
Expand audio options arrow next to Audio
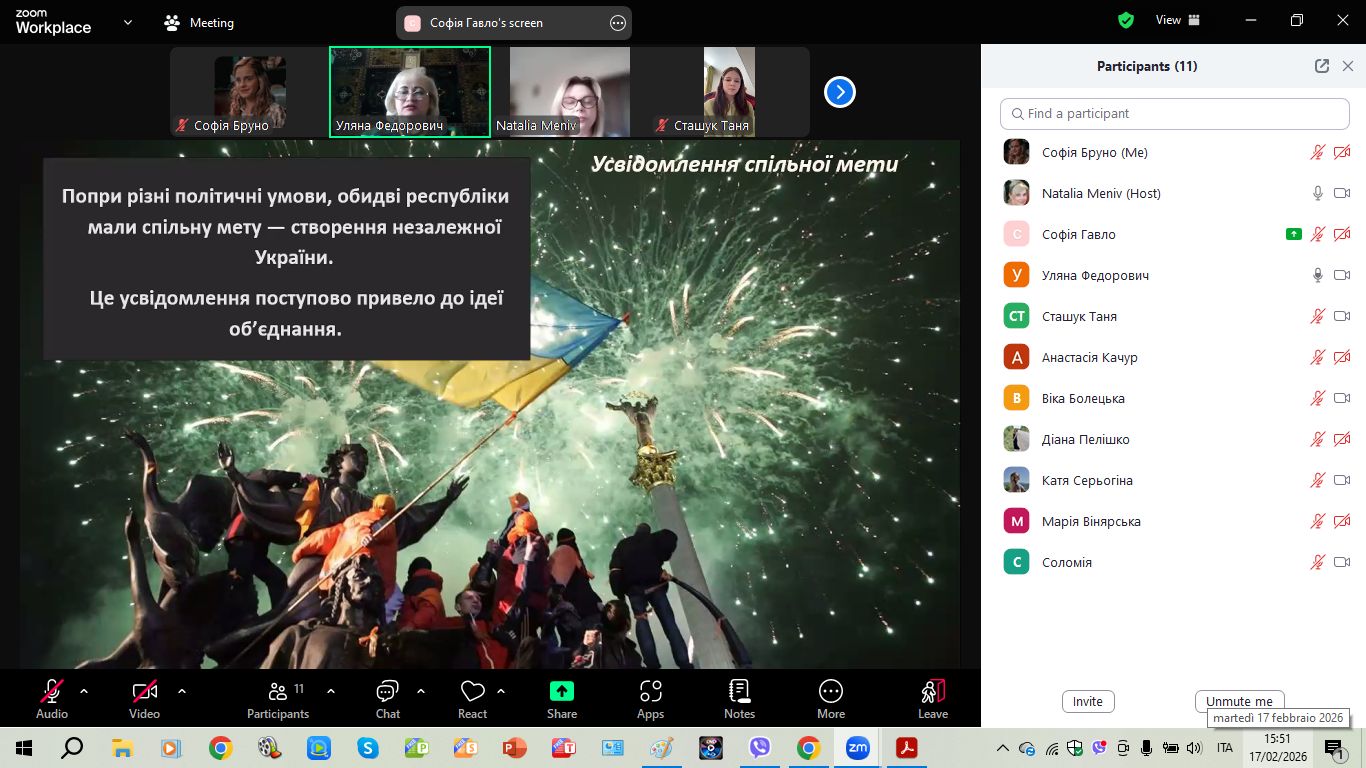[84, 690]
